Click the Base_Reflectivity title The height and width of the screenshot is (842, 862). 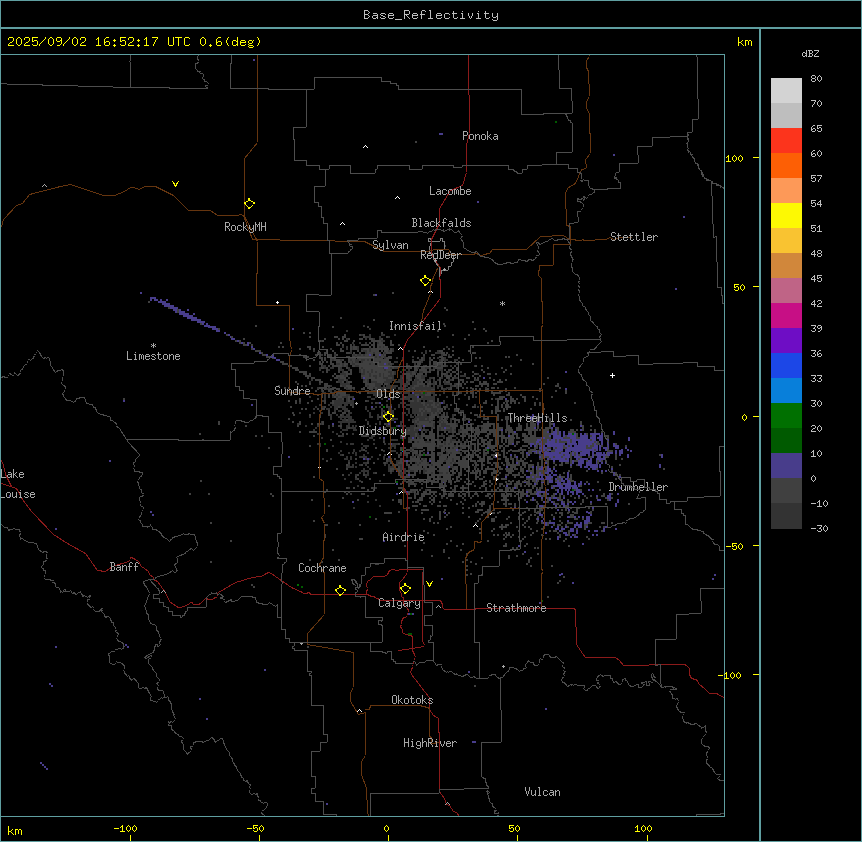[x=431, y=15]
